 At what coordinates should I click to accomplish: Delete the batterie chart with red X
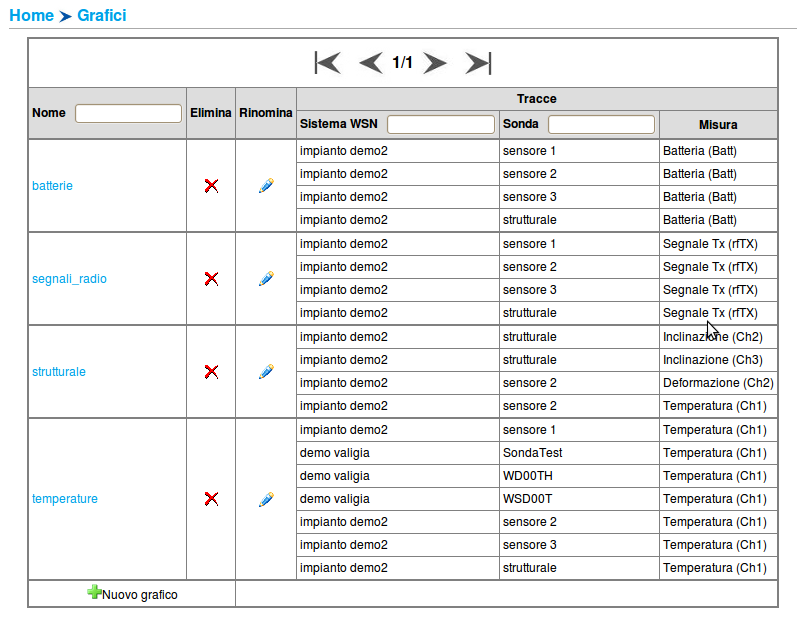click(x=211, y=186)
